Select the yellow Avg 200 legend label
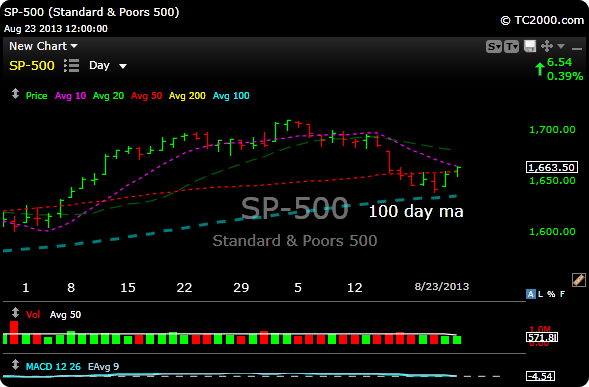Screen dimensions: 589x387 (187, 96)
